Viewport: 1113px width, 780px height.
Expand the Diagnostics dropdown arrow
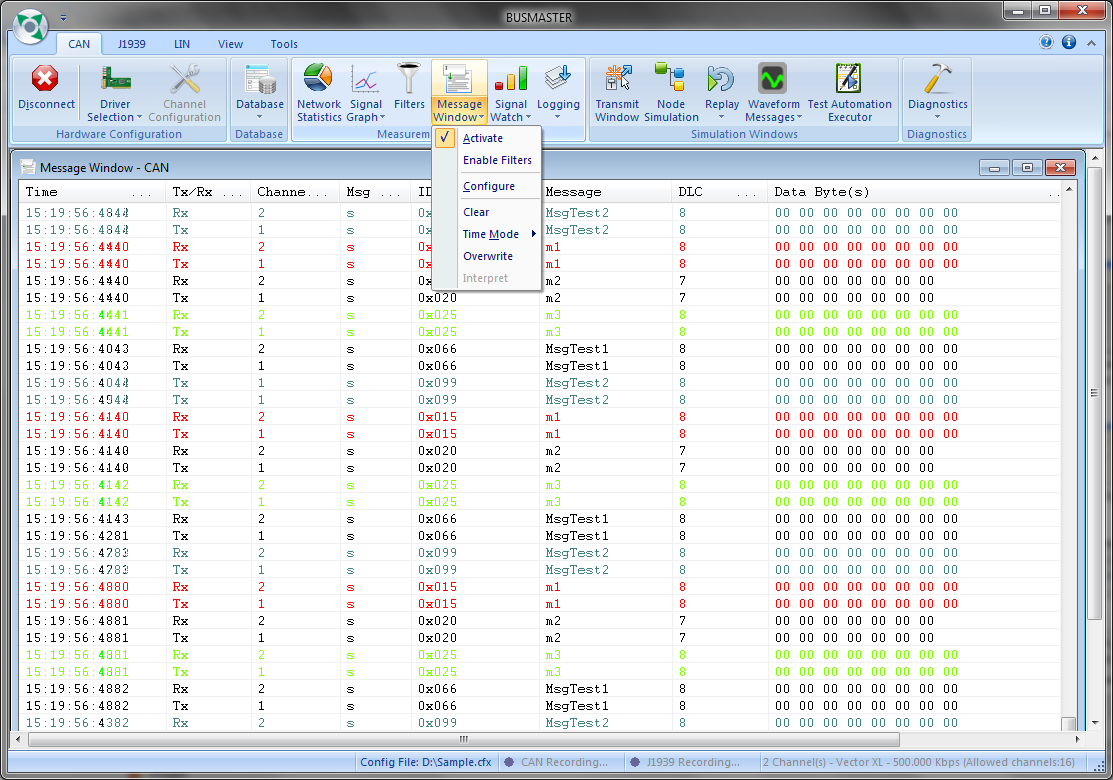[937, 117]
